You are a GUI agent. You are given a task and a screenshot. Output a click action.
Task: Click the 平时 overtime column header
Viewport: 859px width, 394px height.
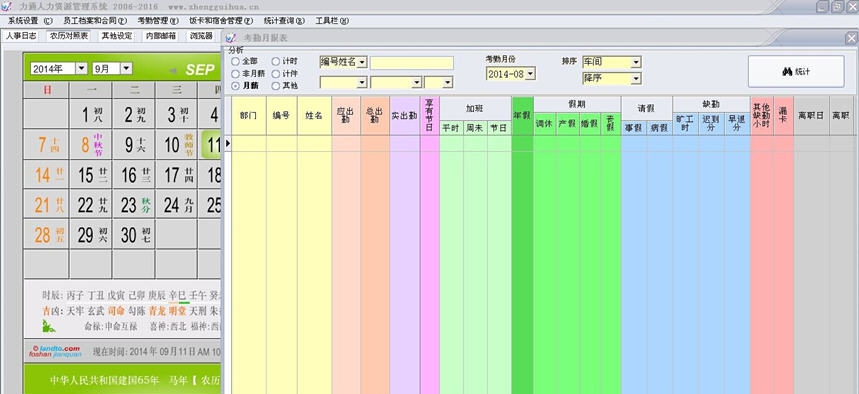click(x=451, y=128)
